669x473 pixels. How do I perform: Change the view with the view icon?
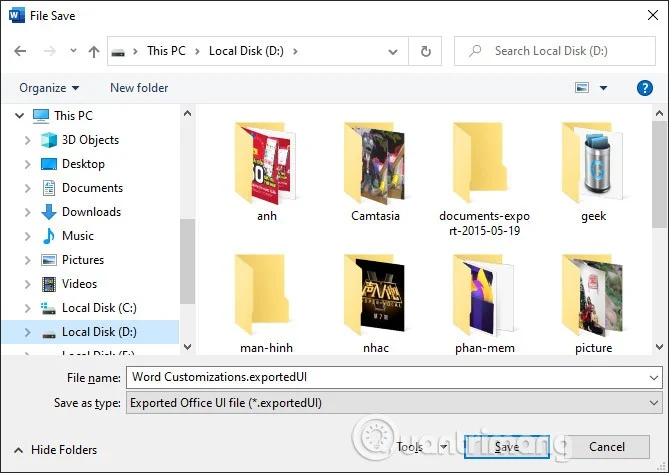point(582,88)
